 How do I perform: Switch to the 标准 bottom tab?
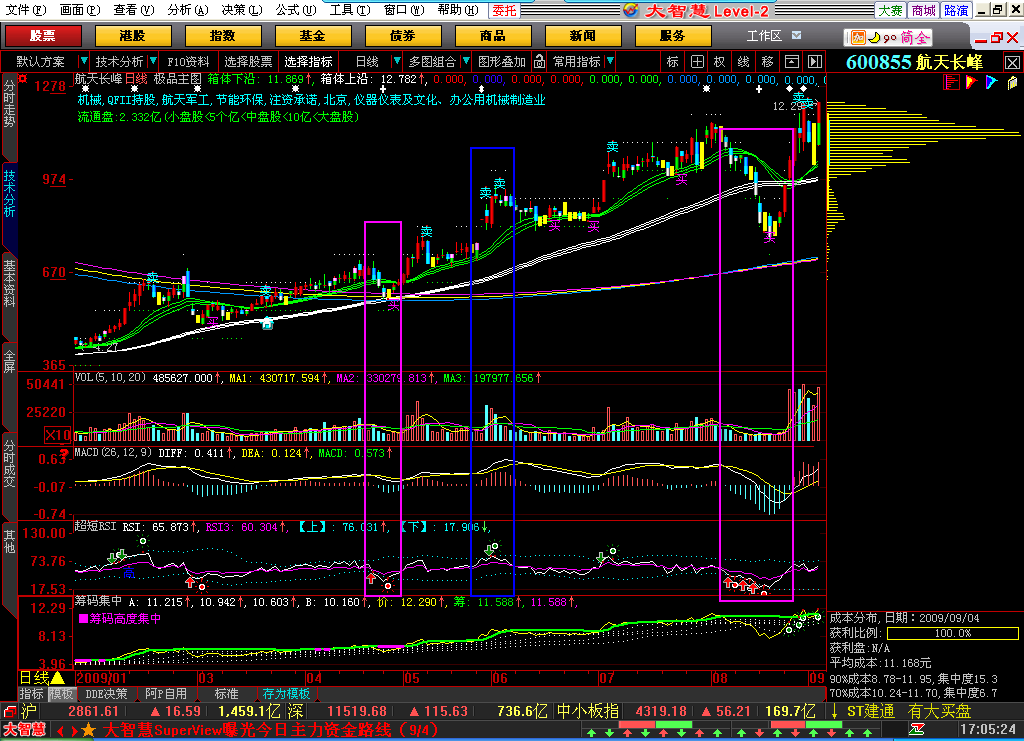click(227, 693)
